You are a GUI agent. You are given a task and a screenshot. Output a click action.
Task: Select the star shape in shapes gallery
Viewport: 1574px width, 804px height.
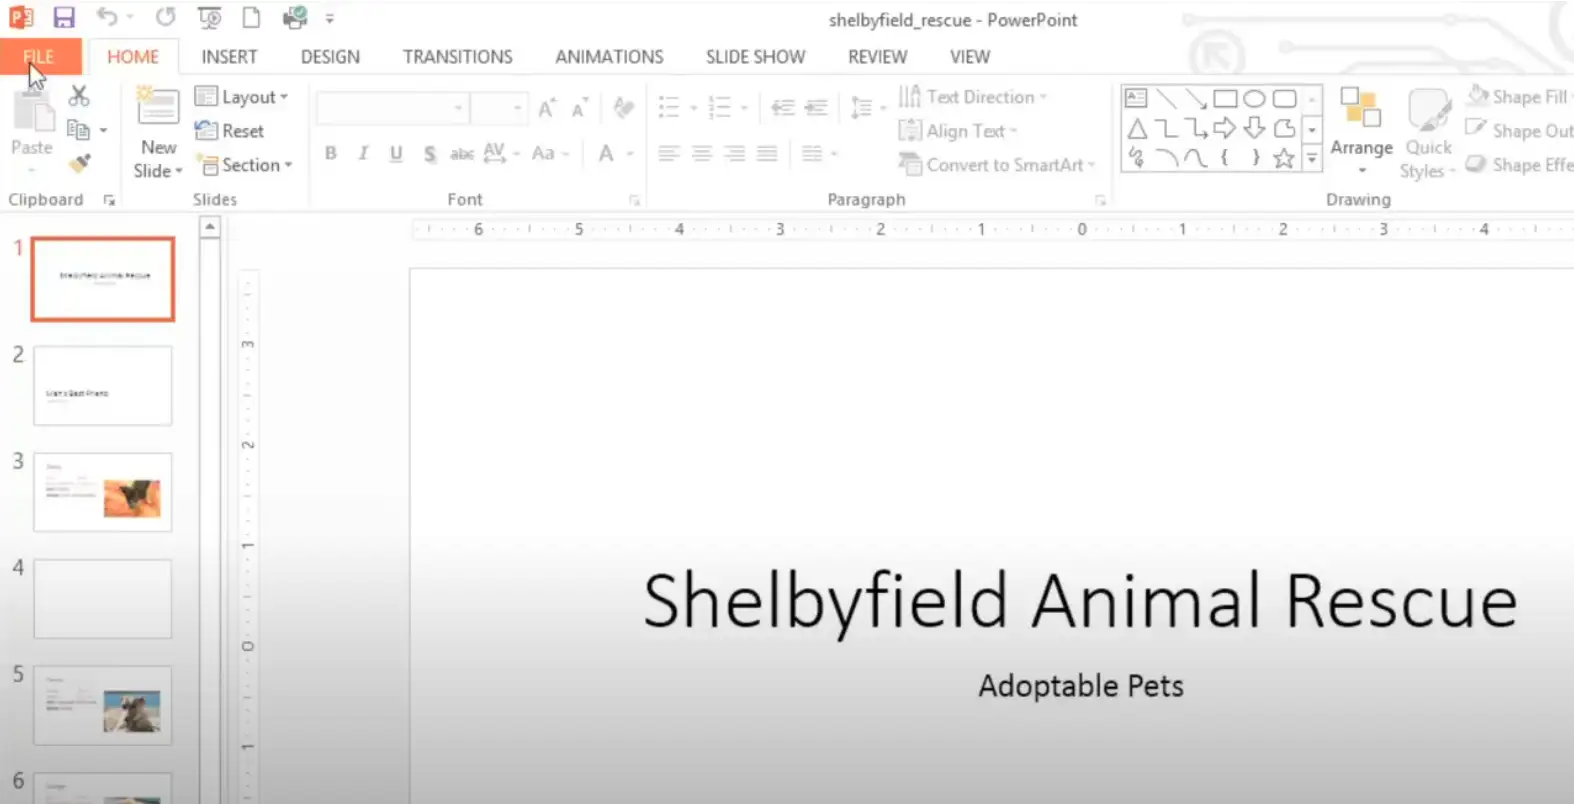[1284, 158]
